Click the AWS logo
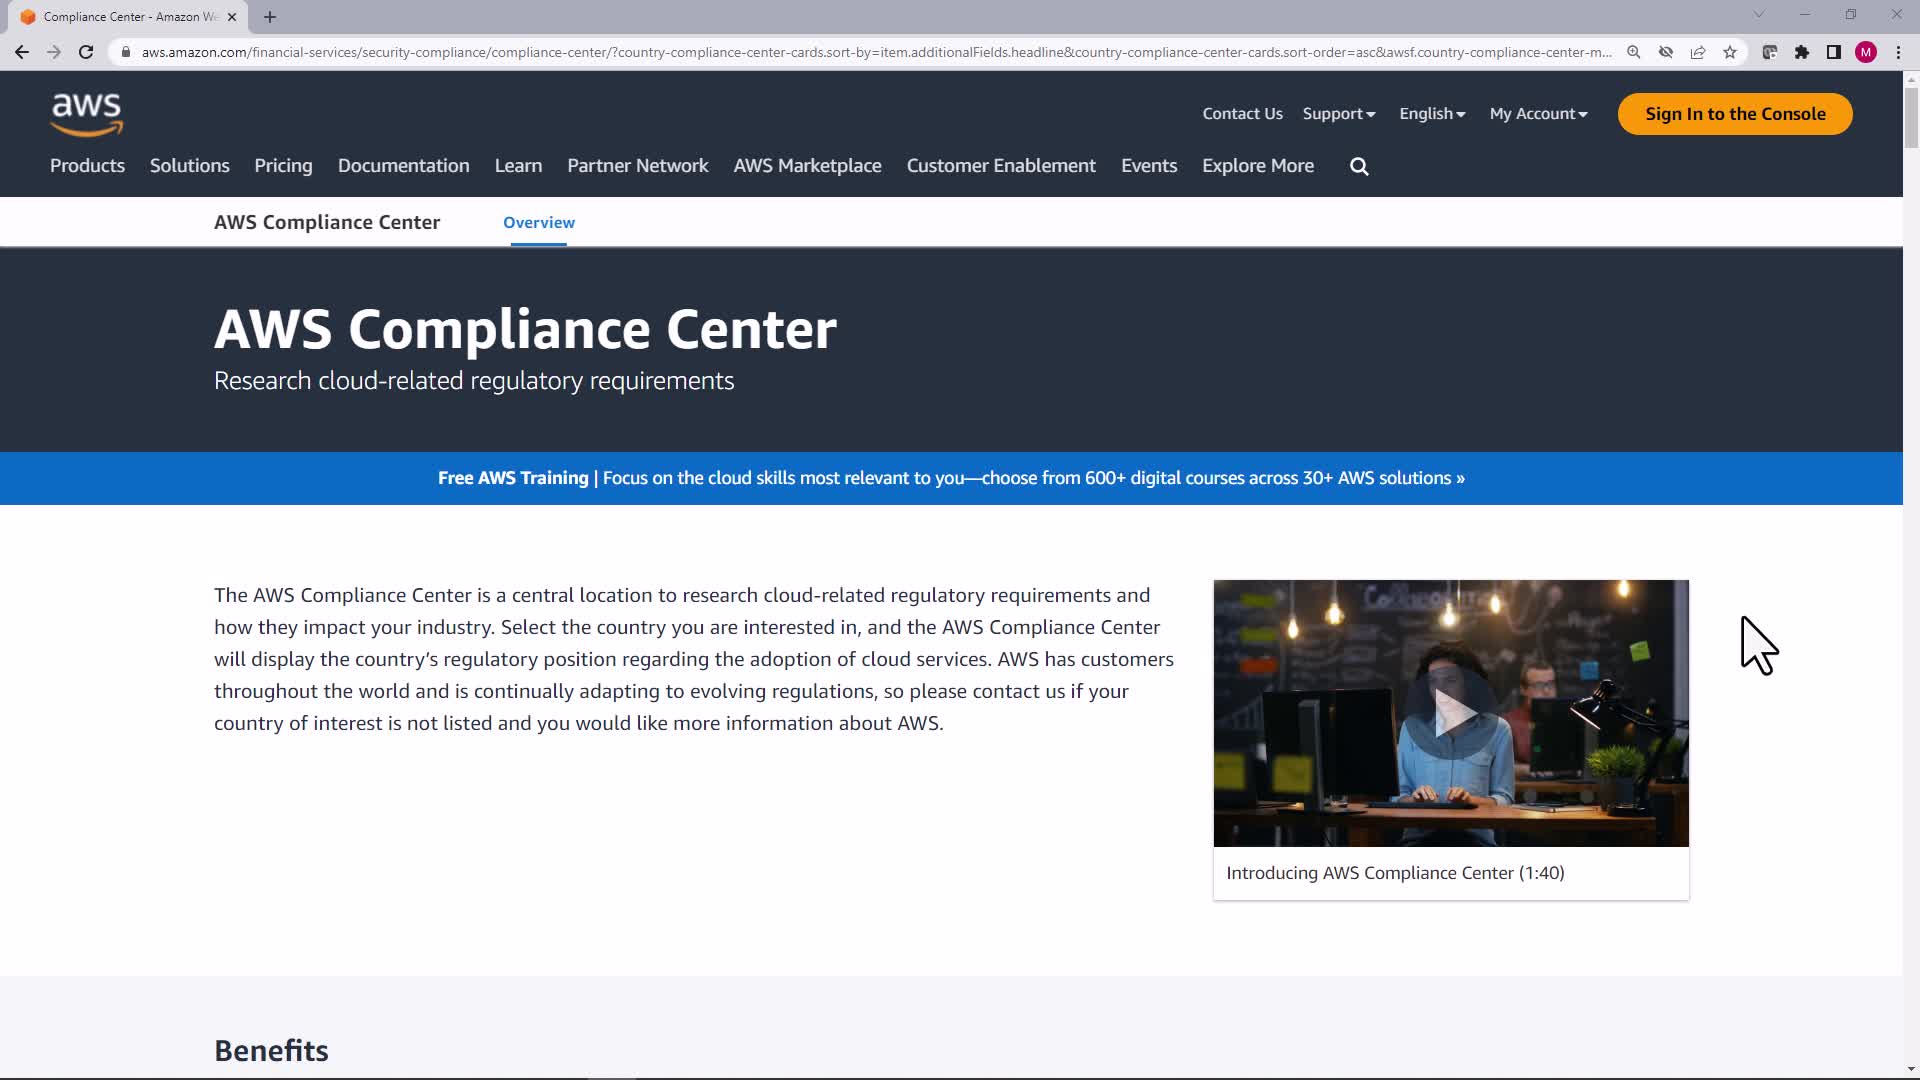 (x=87, y=114)
